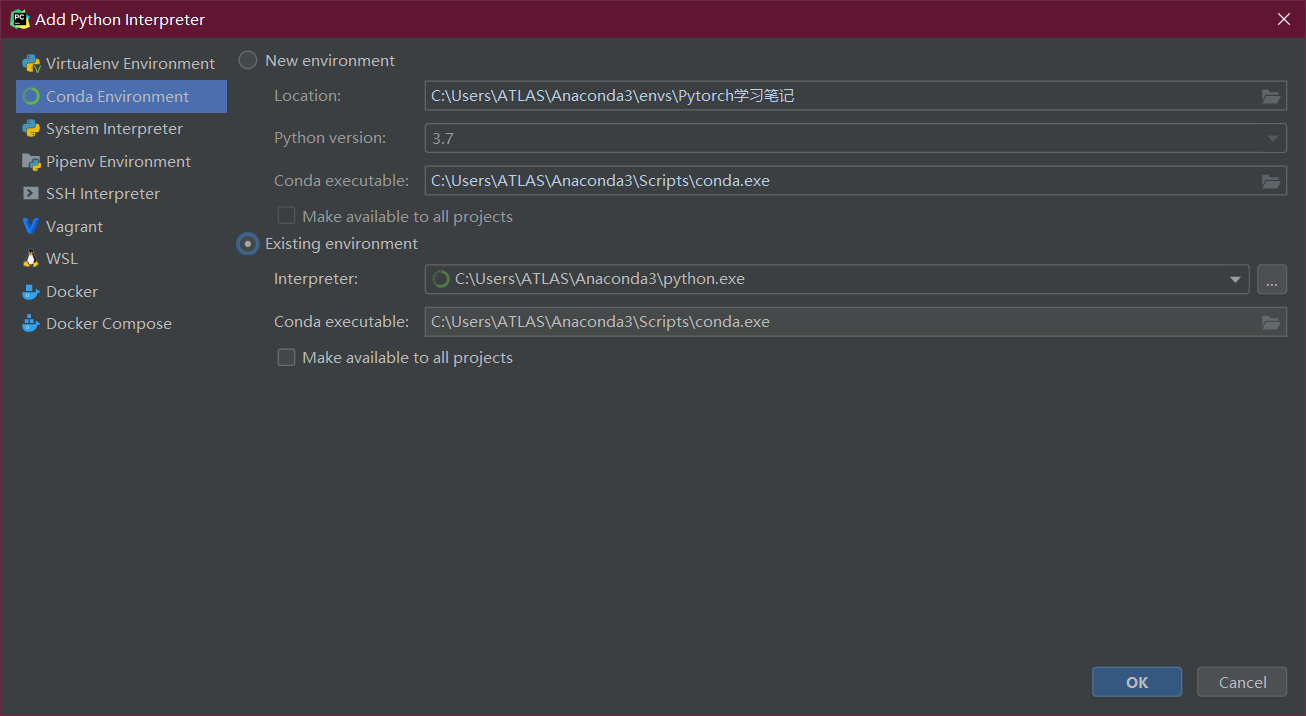
Task: Expand the Interpreter dropdown list
Action: [x=1235, y=280]
